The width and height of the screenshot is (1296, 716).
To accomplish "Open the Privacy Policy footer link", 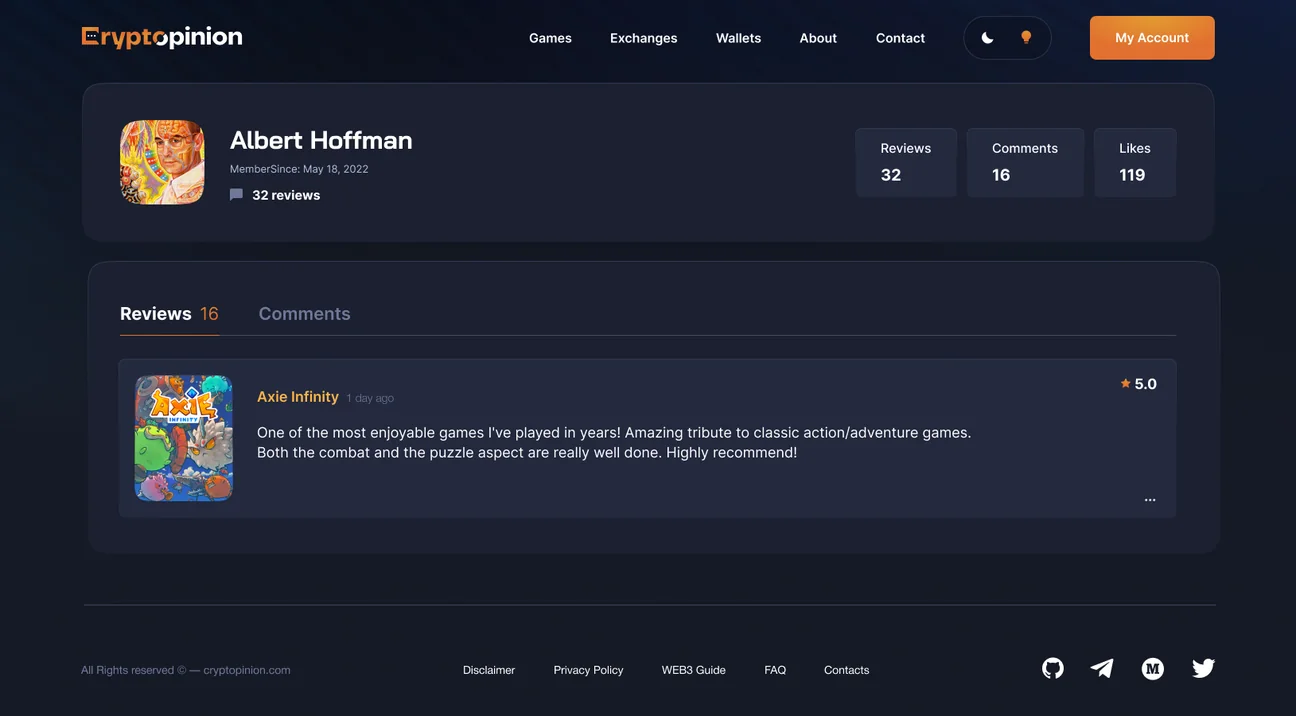I will click(x=588, y=670).
